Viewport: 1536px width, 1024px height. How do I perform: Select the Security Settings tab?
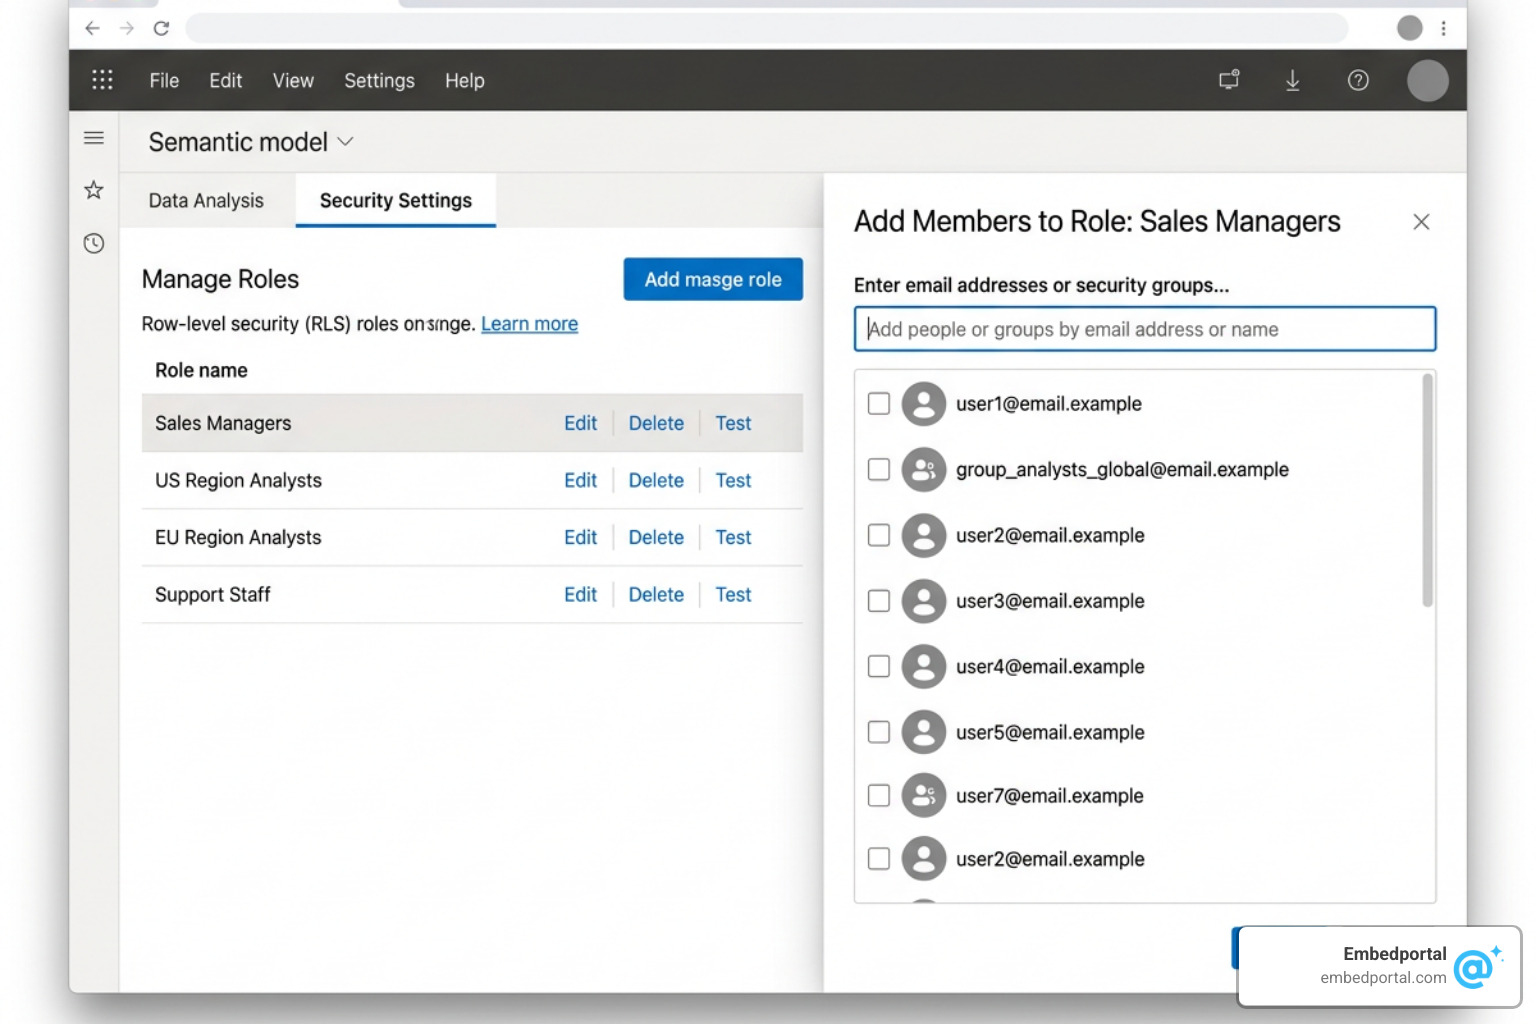(396, 200)
